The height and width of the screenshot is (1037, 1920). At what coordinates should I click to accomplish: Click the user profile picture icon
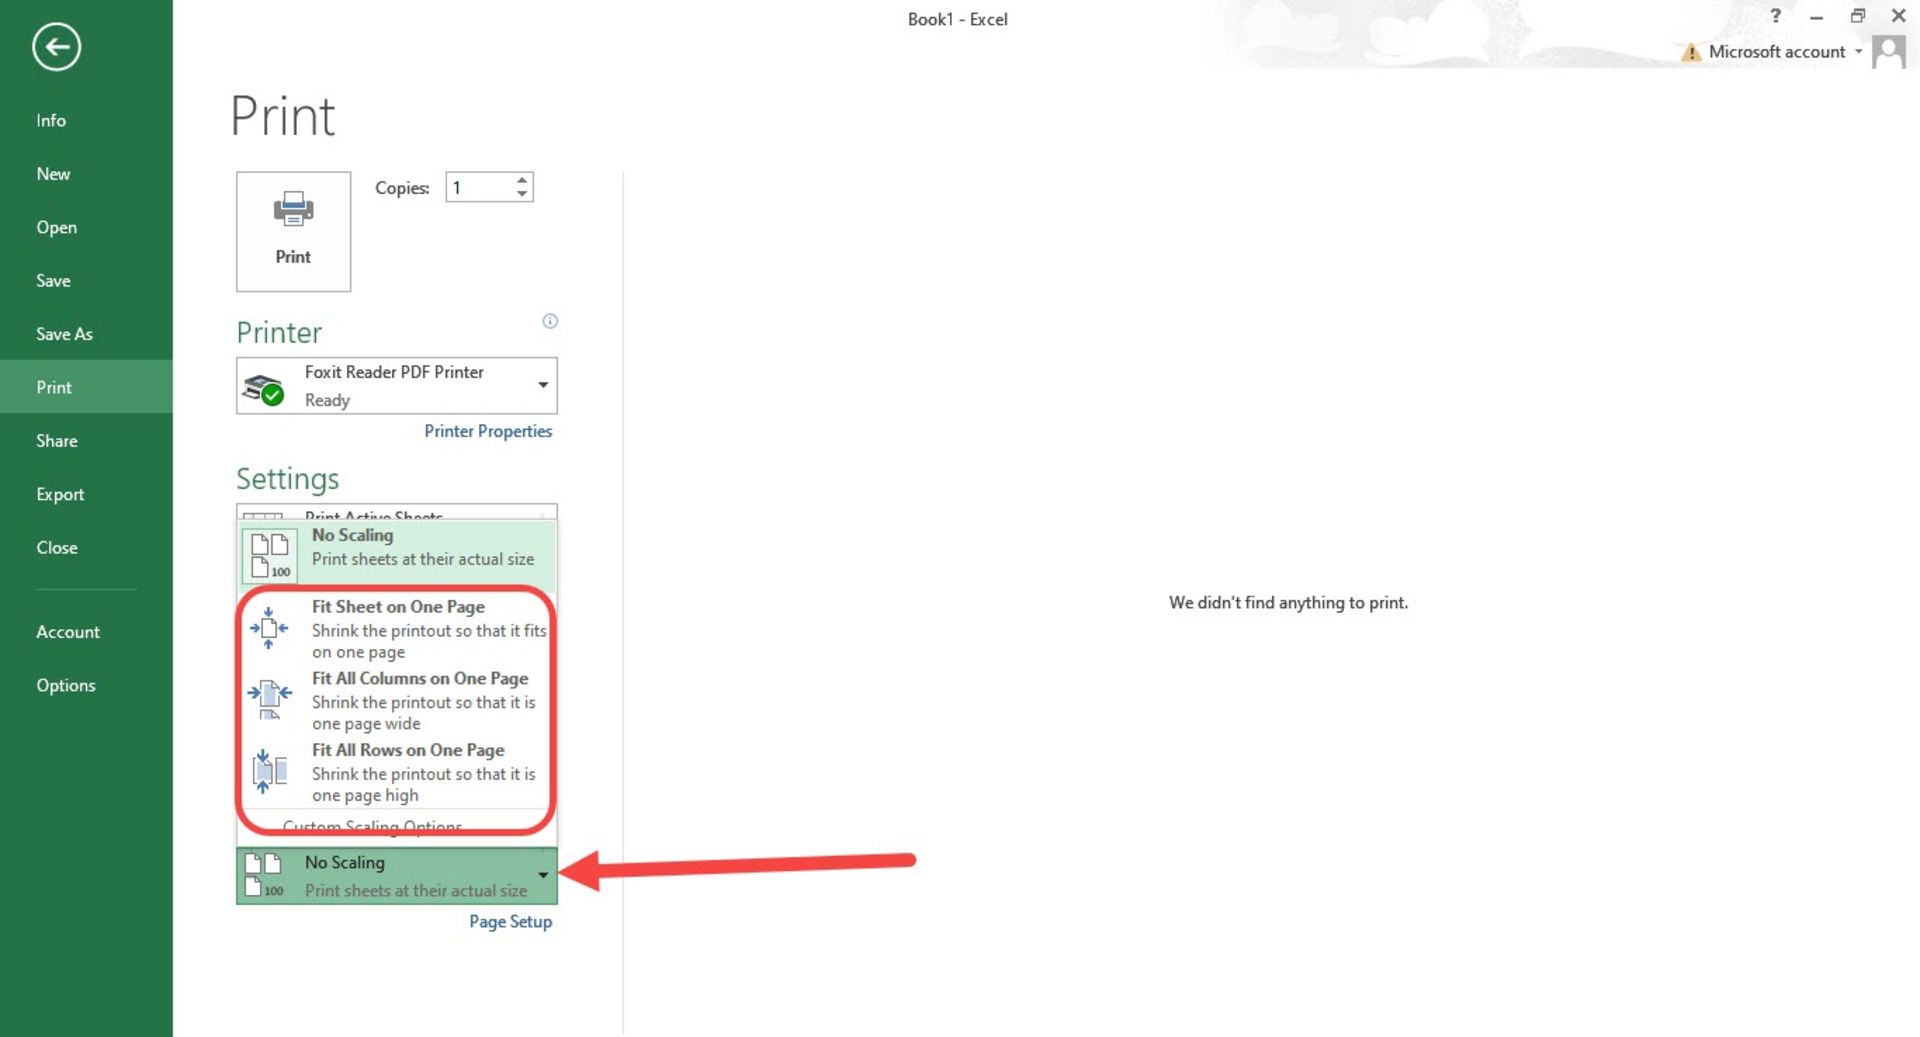point(1889,52)
